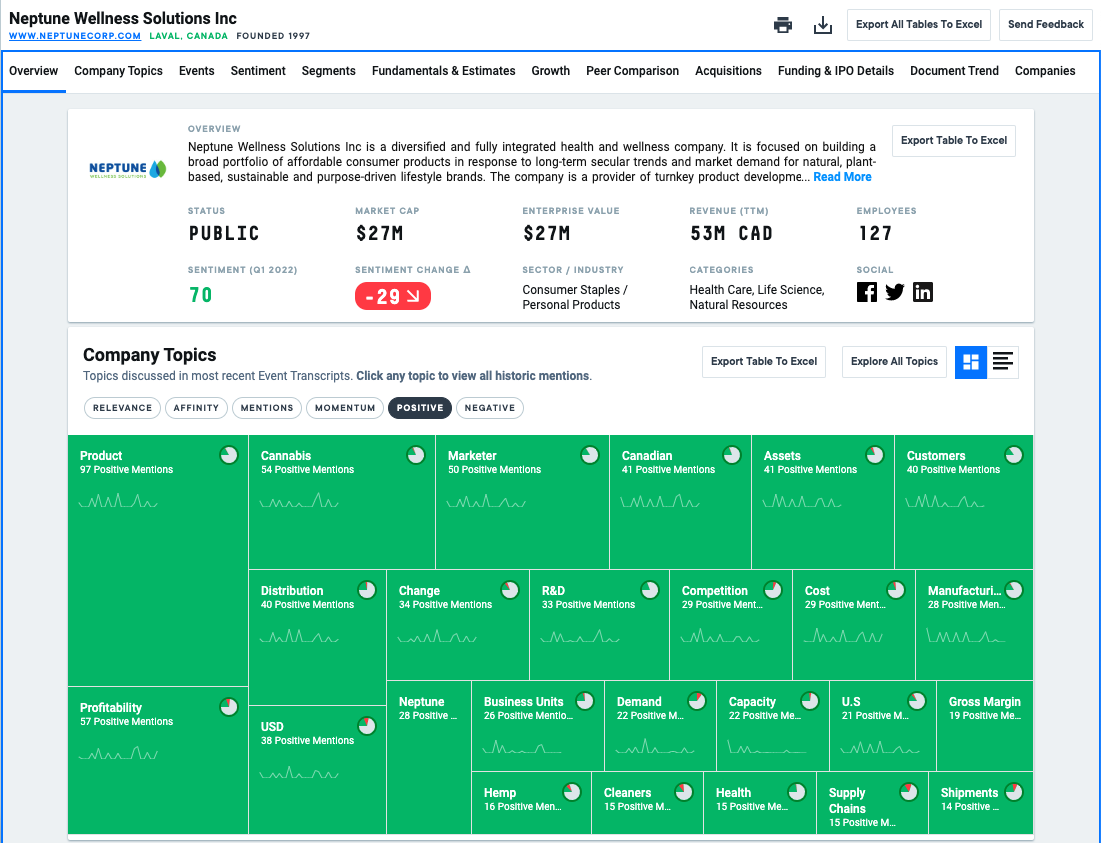Open the Overview tab
Screen dimensions: 1101x843
[x=34, y=71]
